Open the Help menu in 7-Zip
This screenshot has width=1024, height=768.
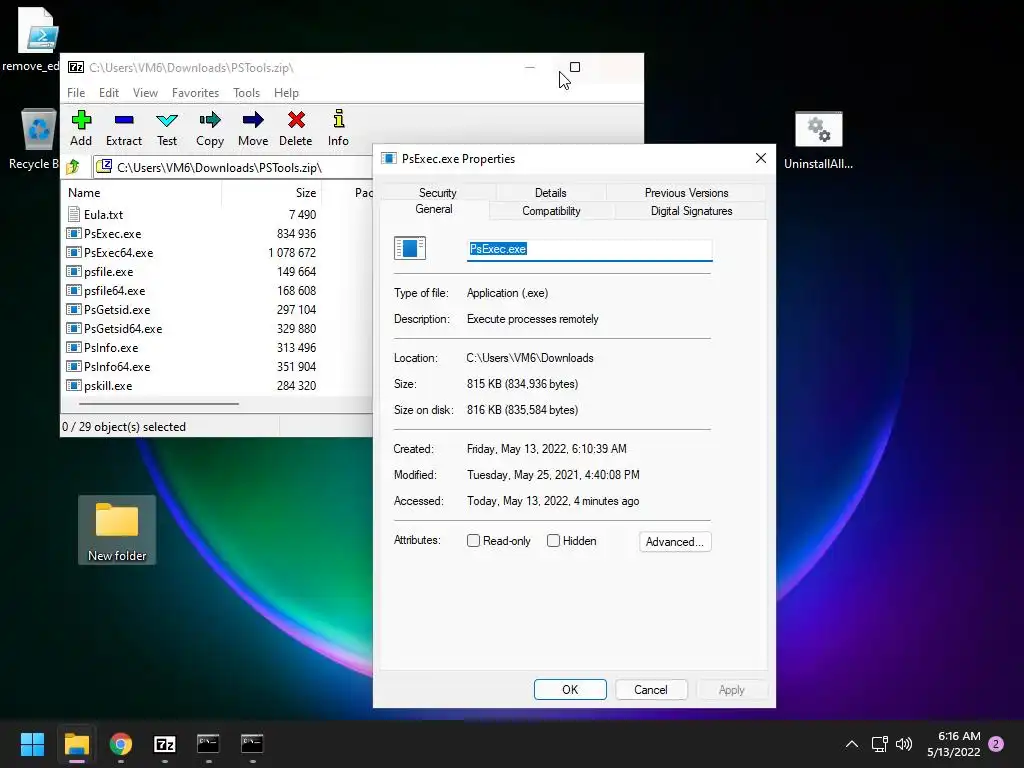(x=286, y=93)
